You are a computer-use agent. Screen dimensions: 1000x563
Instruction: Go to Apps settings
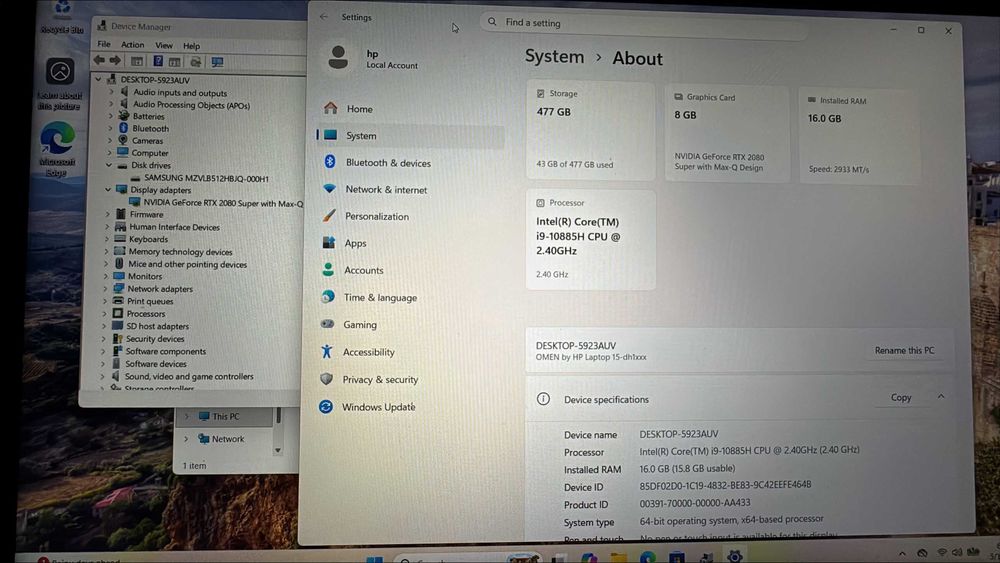tap(355, 243)
